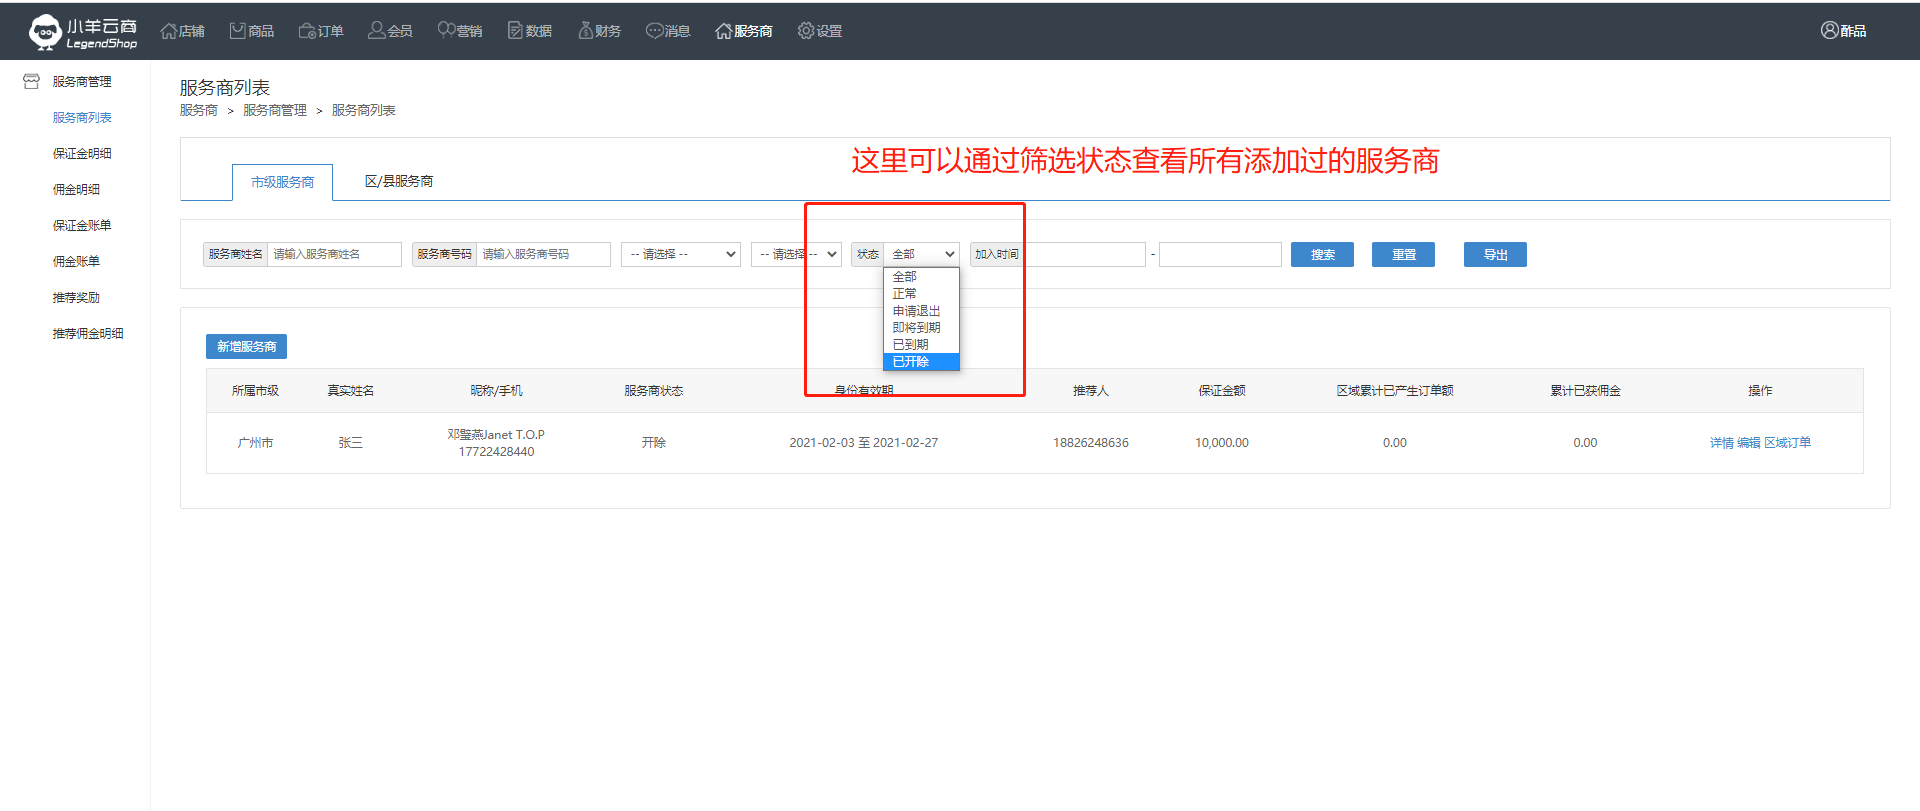Click the 服务商姓名 input field

click(x=334, y=254)
